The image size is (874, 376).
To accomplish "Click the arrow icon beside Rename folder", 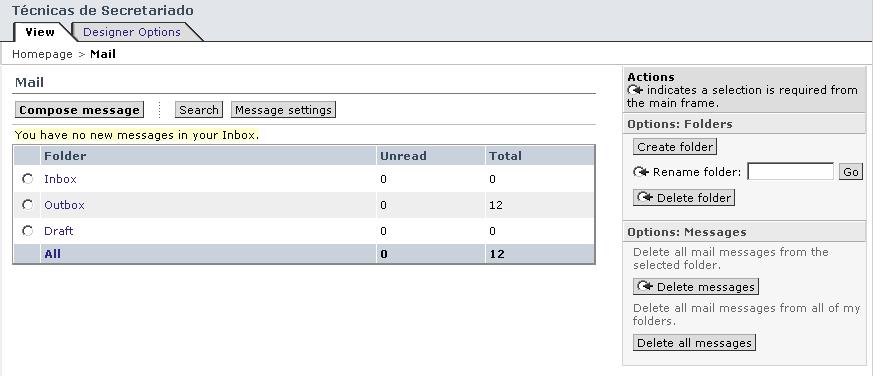I will click(x=640, y=172).
